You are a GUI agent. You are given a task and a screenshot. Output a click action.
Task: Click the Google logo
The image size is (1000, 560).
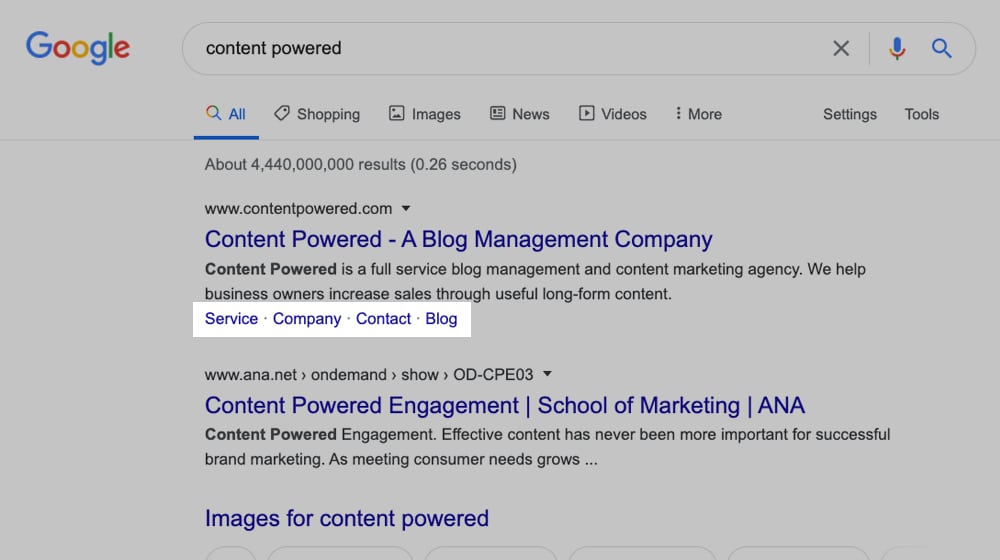pos(78,48)
